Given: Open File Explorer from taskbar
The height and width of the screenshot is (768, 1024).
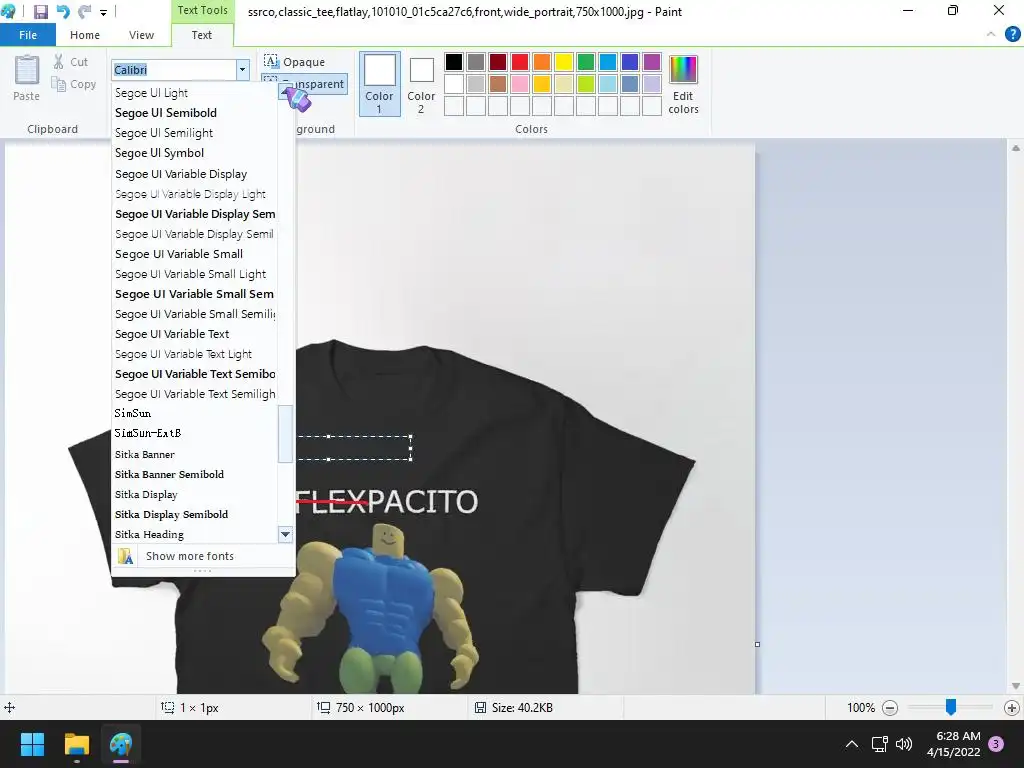Looking at the screenshot, I should (x=76, y=744).
